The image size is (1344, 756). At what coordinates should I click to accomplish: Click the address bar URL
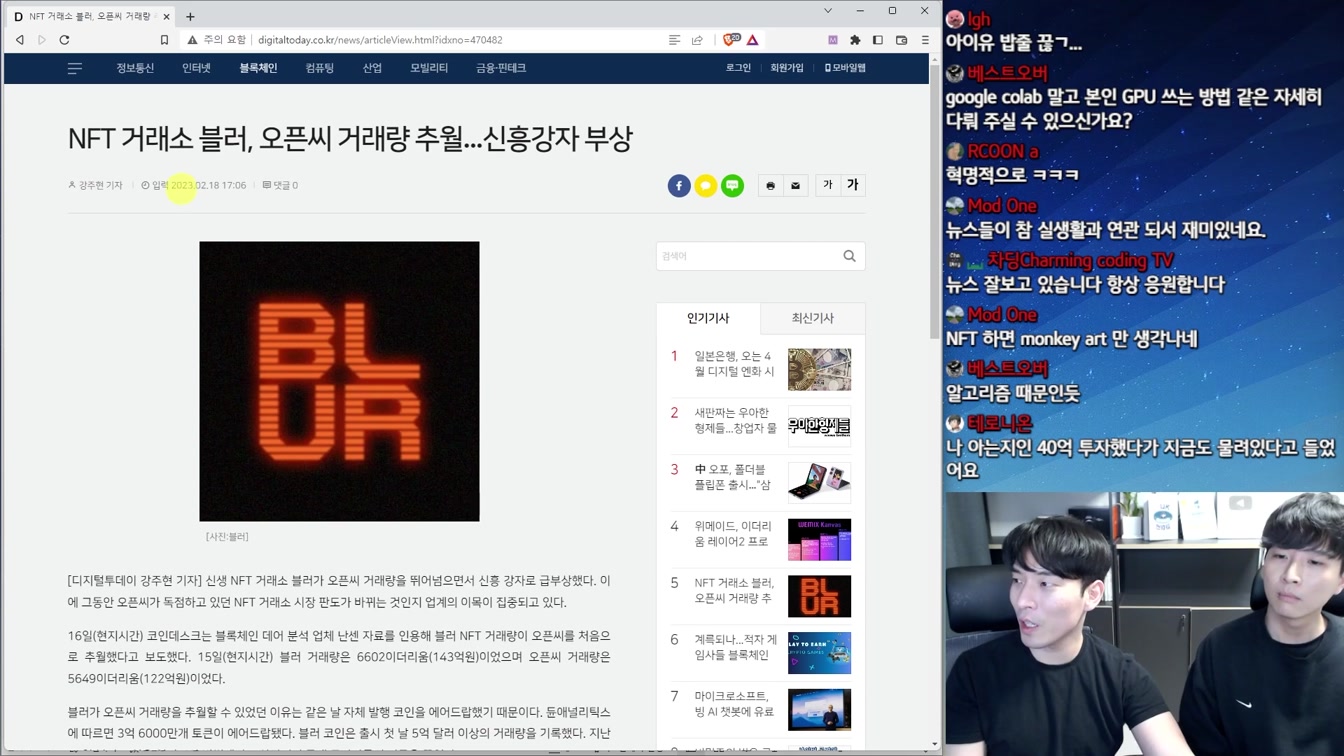point(380,40)
